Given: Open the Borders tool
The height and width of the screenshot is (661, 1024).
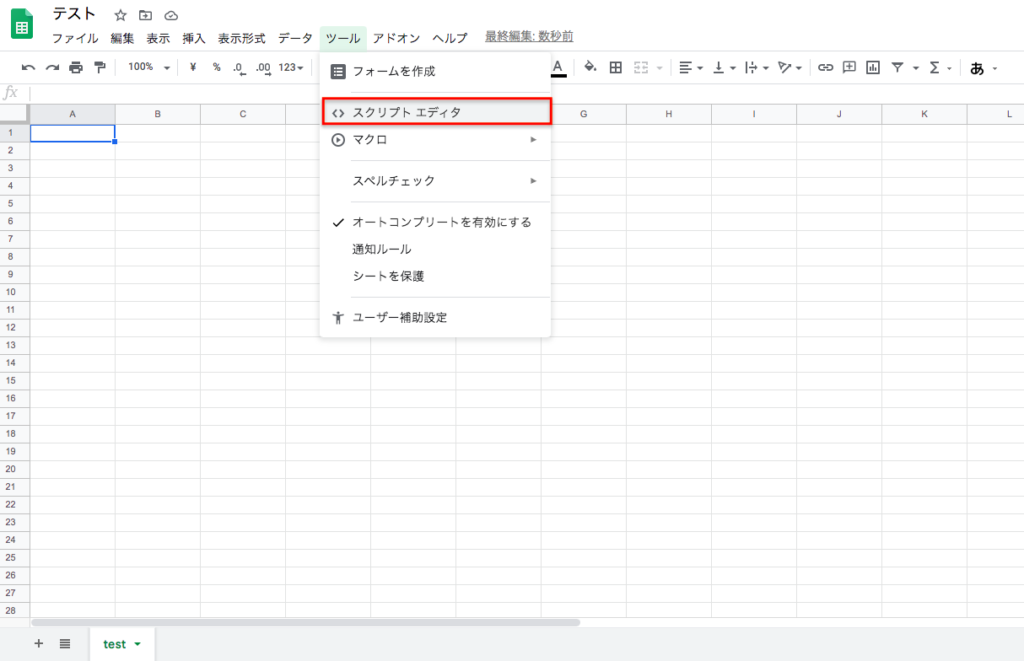Looking at the screenshot, I should pos(614,67).
